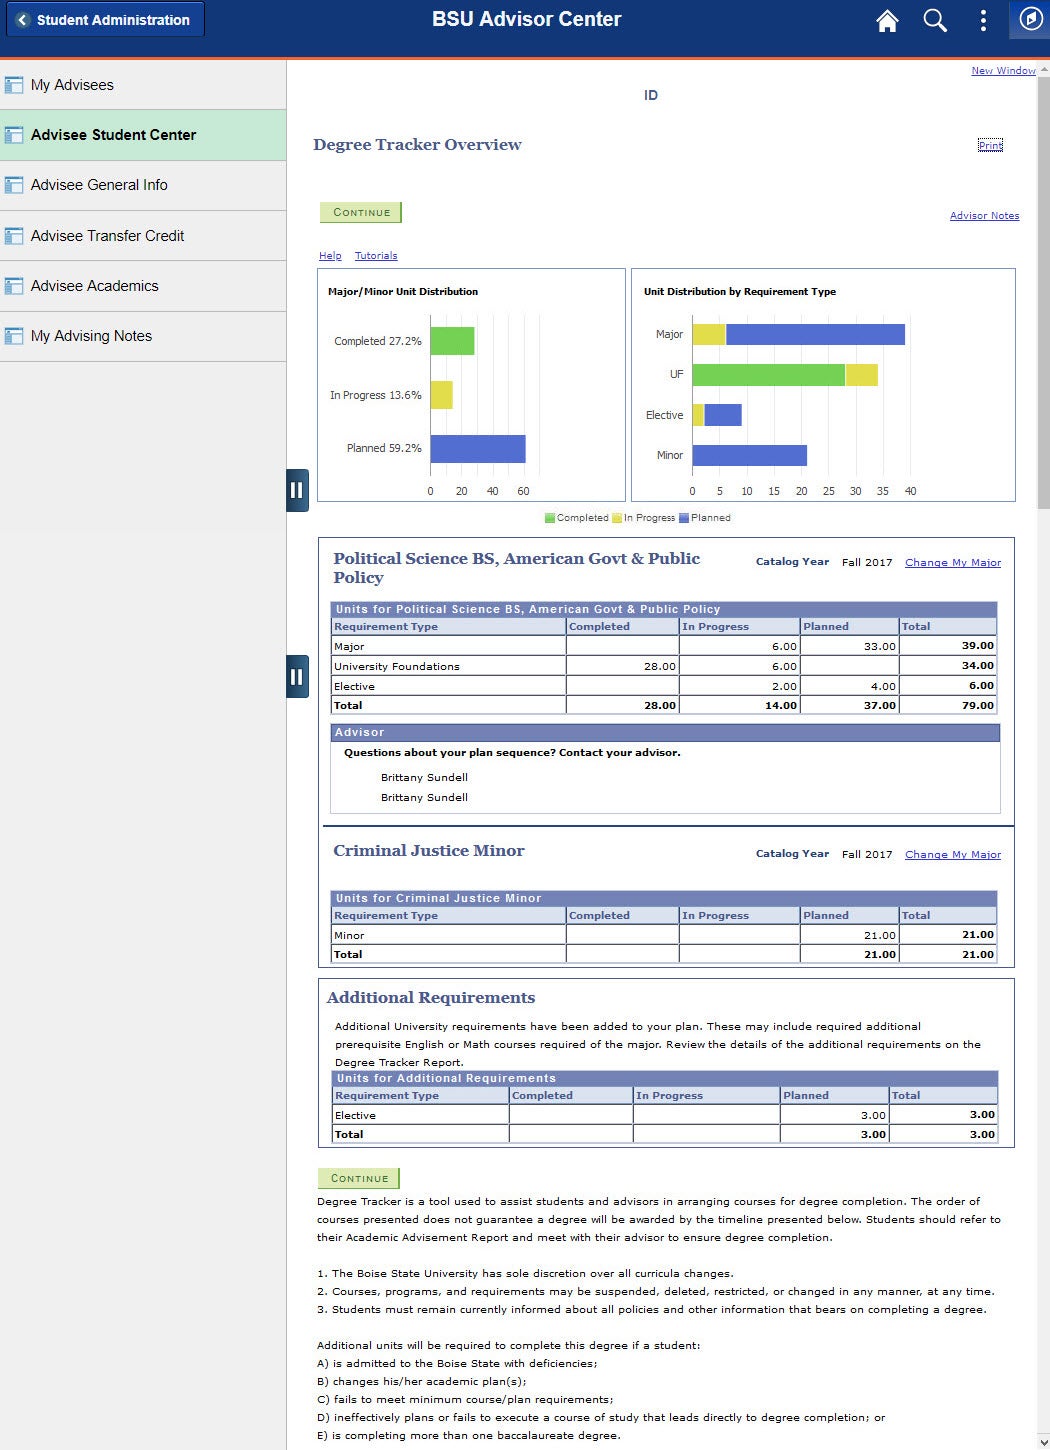Open Advisee Academics

143,286
